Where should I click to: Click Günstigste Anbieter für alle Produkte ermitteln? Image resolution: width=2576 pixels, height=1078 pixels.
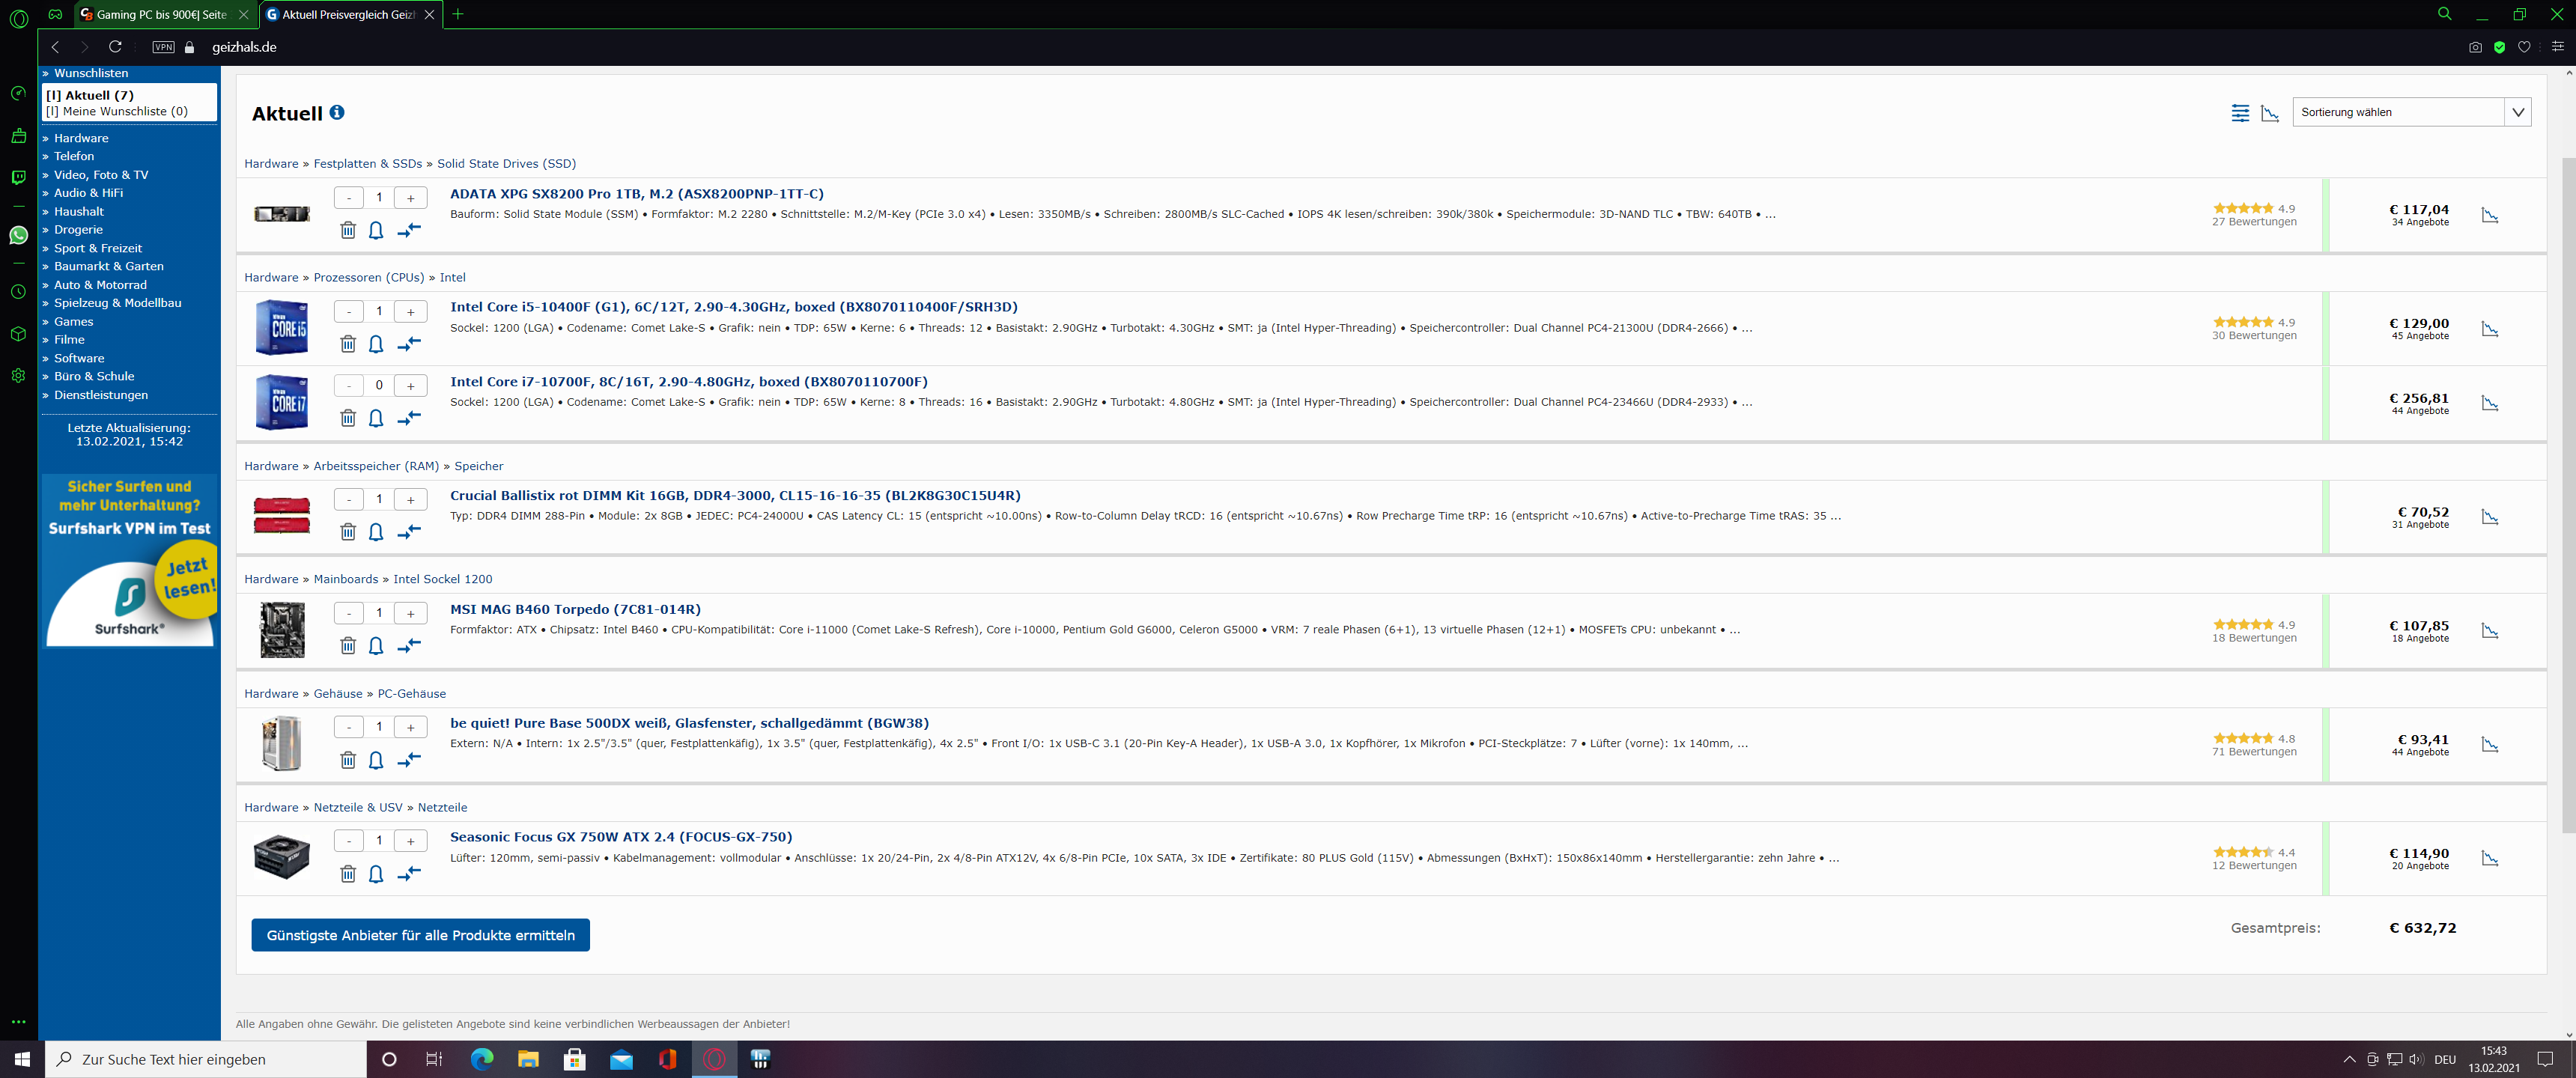click(x=420, y=935)
